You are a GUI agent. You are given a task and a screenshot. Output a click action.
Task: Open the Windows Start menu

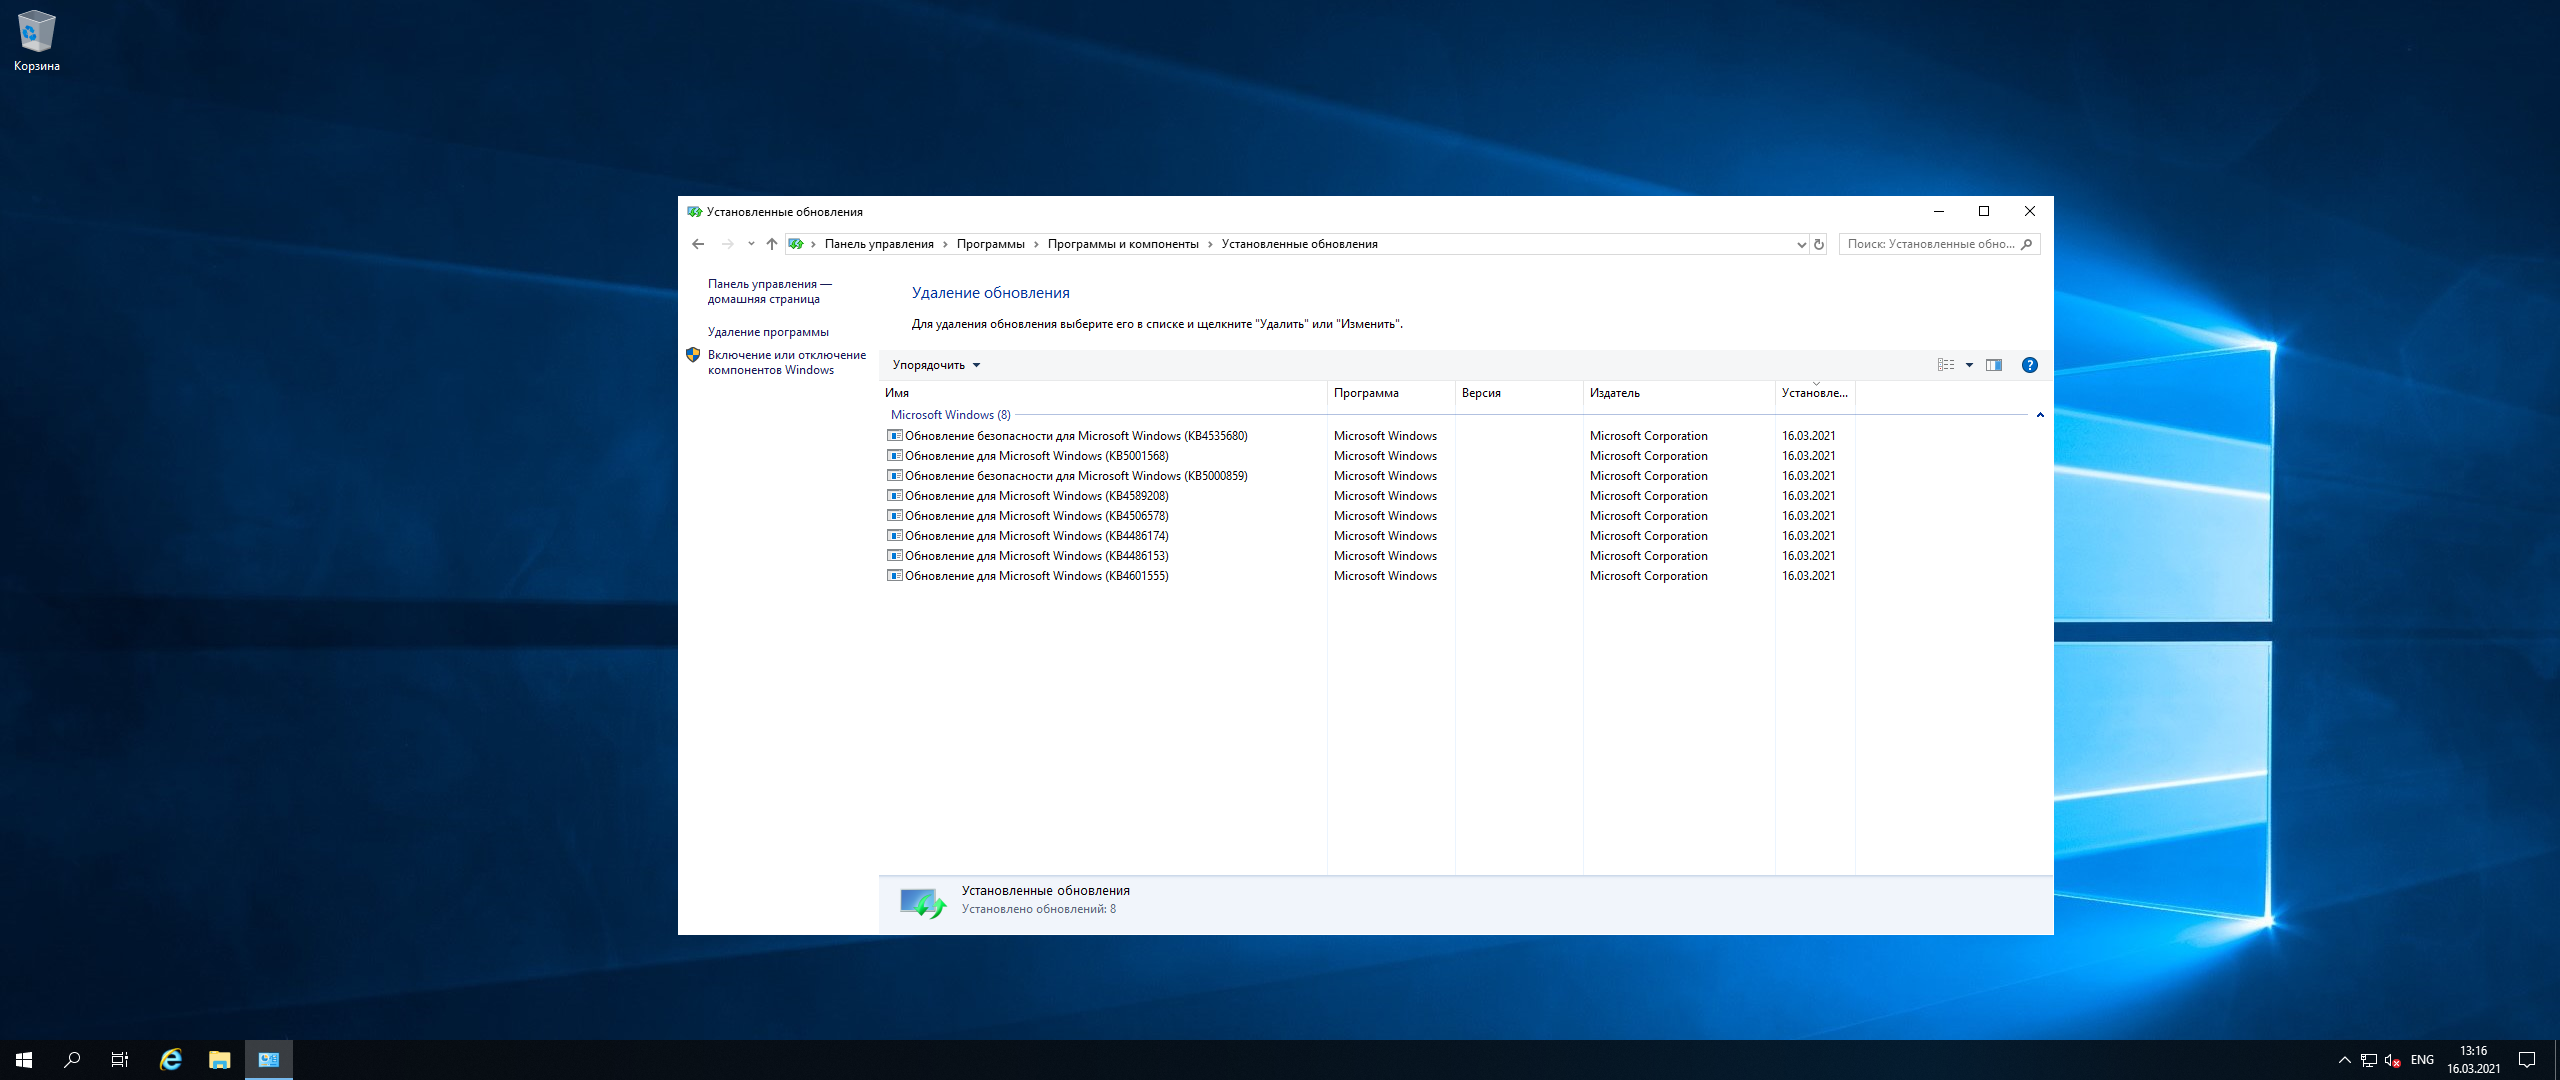click(24, 1060)
